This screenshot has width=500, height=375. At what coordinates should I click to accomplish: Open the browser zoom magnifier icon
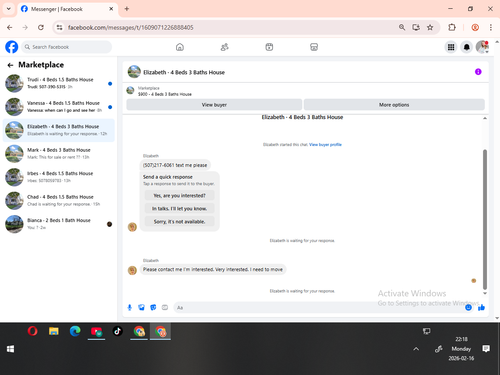pyautogui.click(x=402, y=27)
